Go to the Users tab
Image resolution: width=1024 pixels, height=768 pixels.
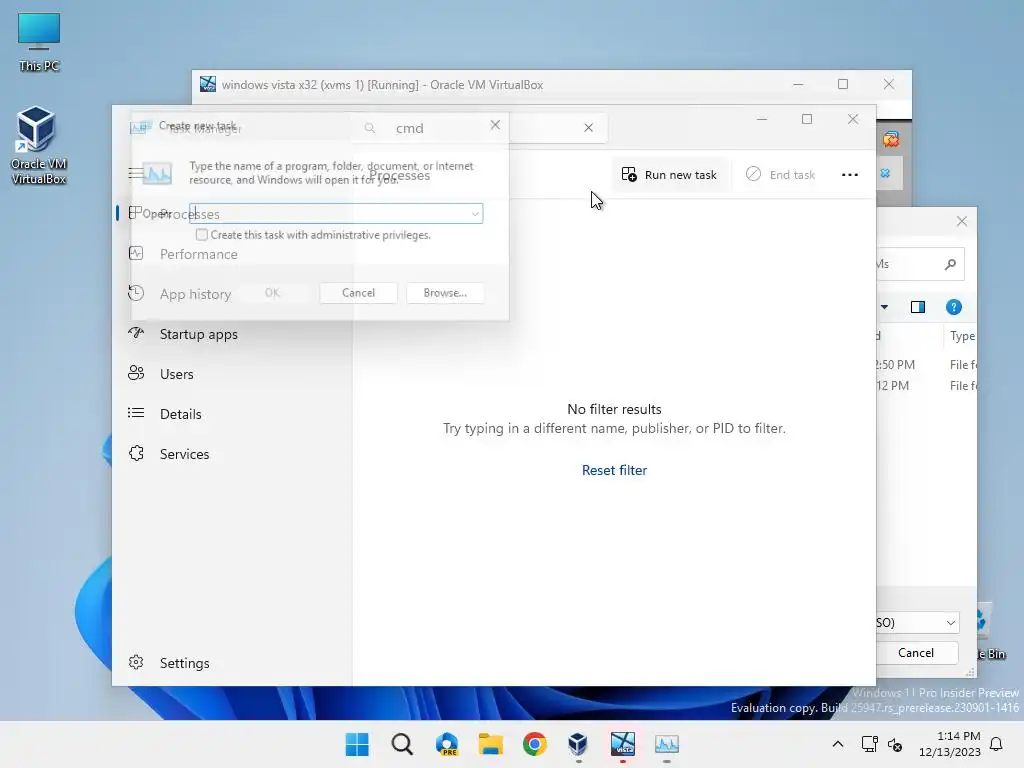pos(176,374)
